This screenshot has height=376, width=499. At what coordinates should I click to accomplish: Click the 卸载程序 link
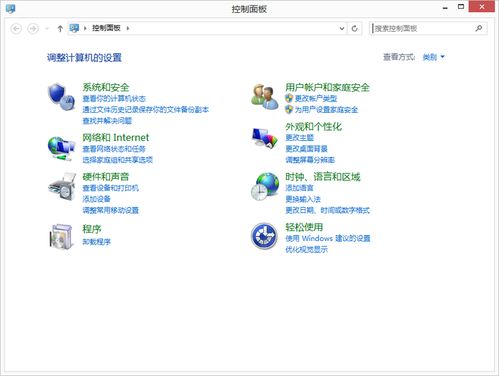(96, 241)
